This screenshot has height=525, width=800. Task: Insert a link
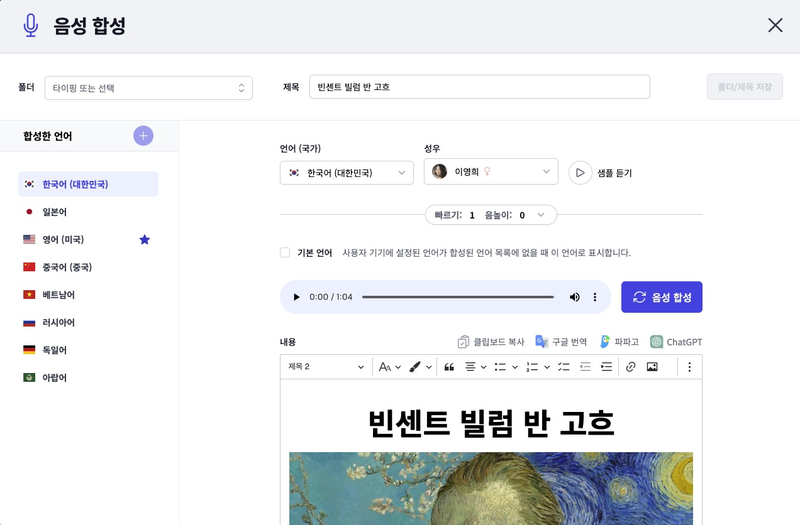pos(631,367)
